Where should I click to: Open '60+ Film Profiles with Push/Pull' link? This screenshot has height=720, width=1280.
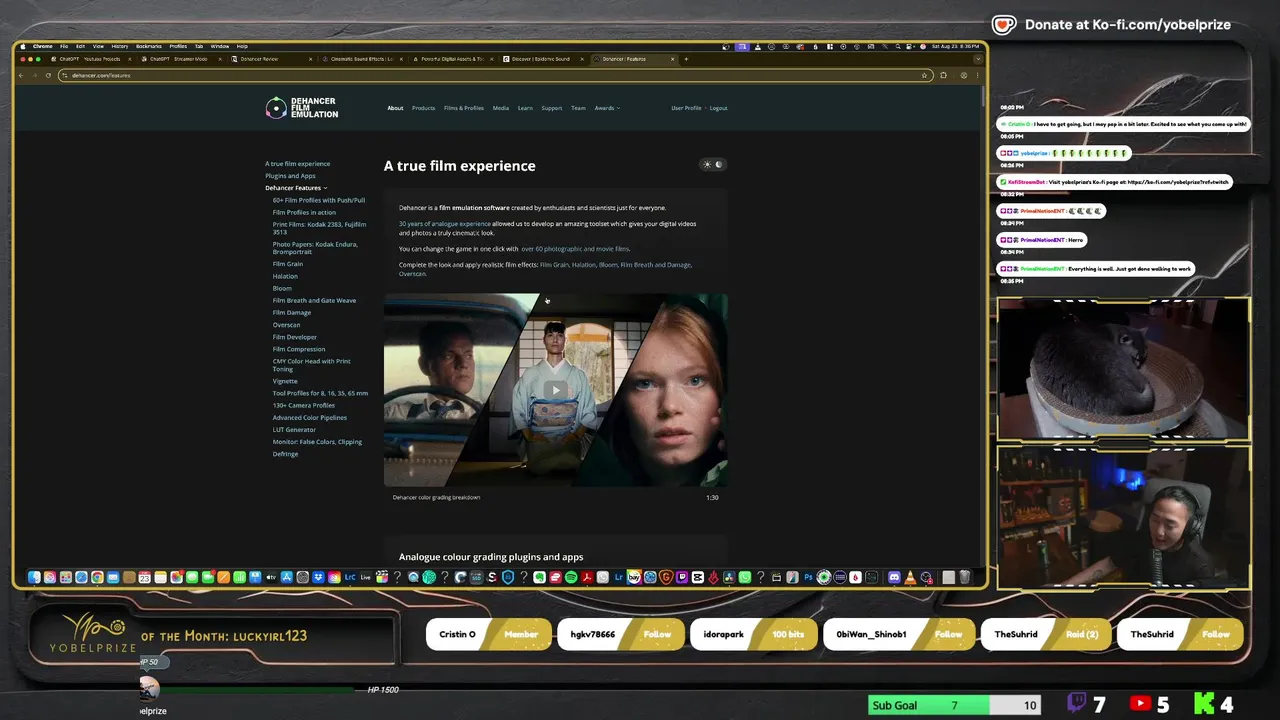click(x=319, y=200)
